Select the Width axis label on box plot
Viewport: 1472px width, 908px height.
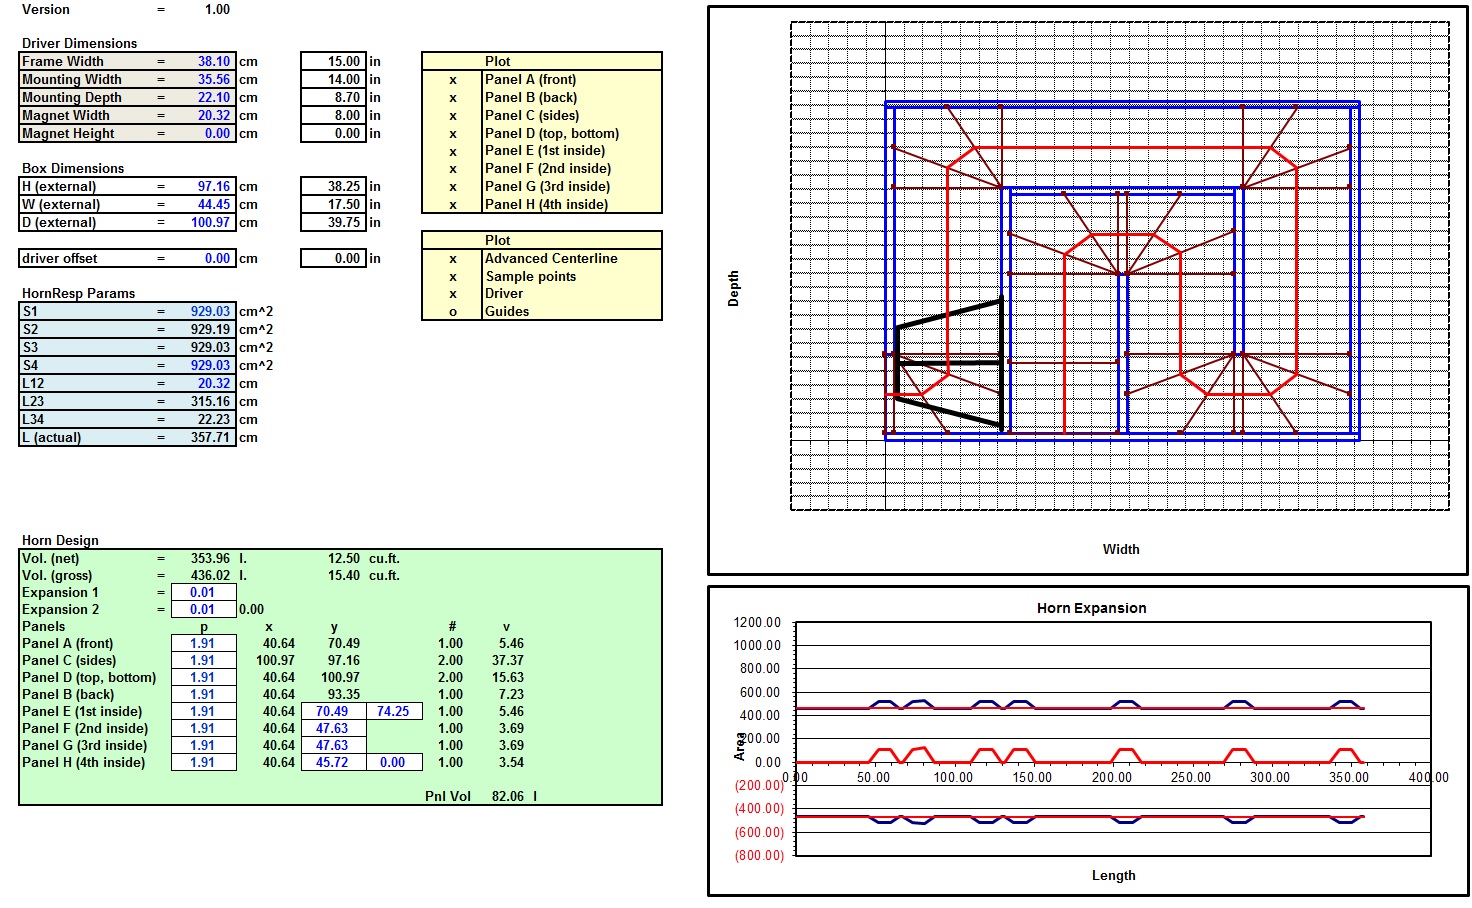click(x=1121, y=549)
